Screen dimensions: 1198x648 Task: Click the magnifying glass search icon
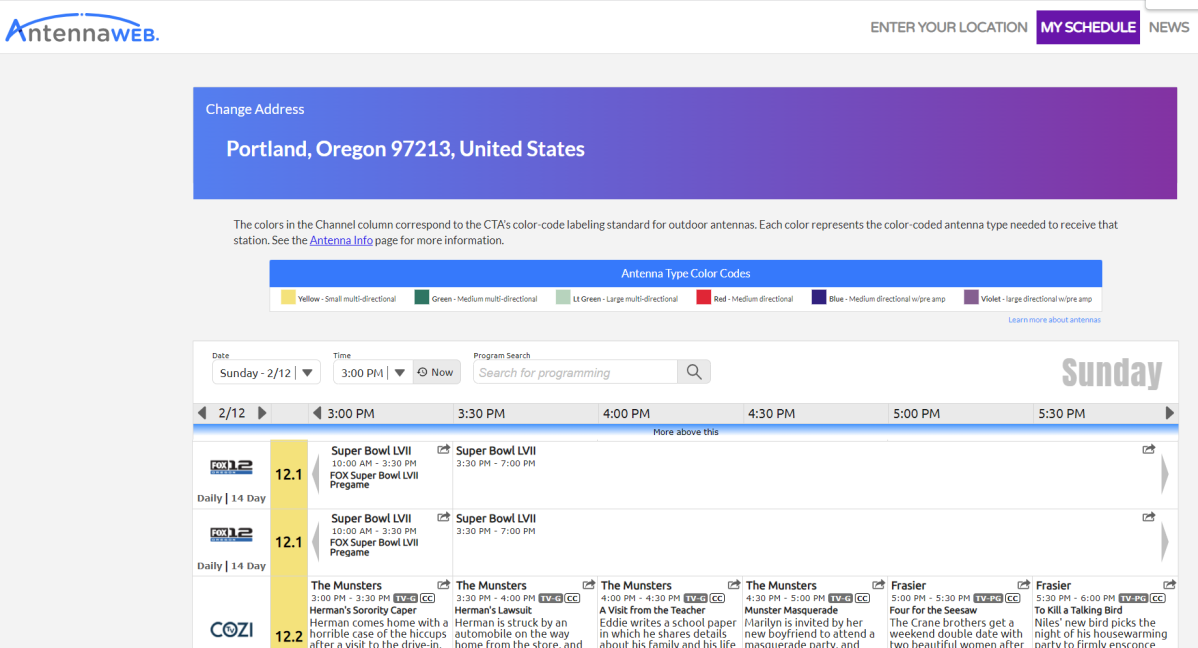click(x=694, y=372)
